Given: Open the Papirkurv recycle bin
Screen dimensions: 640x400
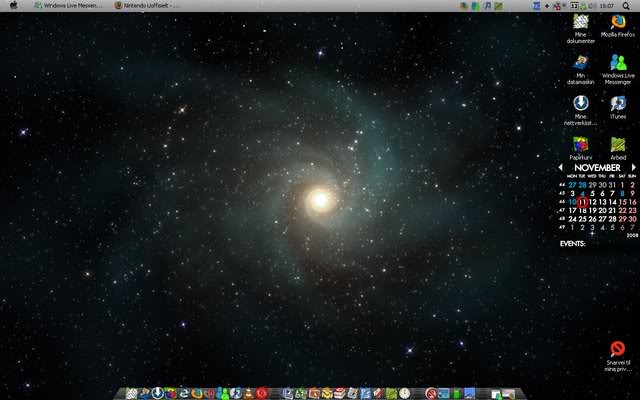Looking at the screenshot, I should coord(580,145).
